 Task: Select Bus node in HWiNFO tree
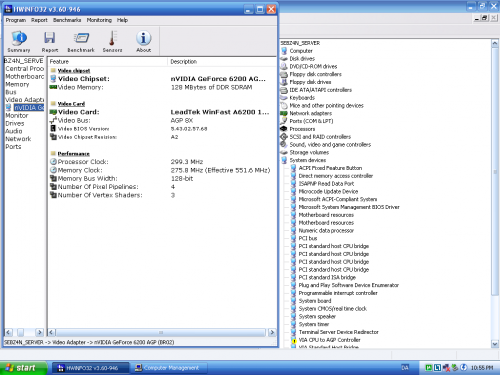pyautogui.click(x=11, y=92)
